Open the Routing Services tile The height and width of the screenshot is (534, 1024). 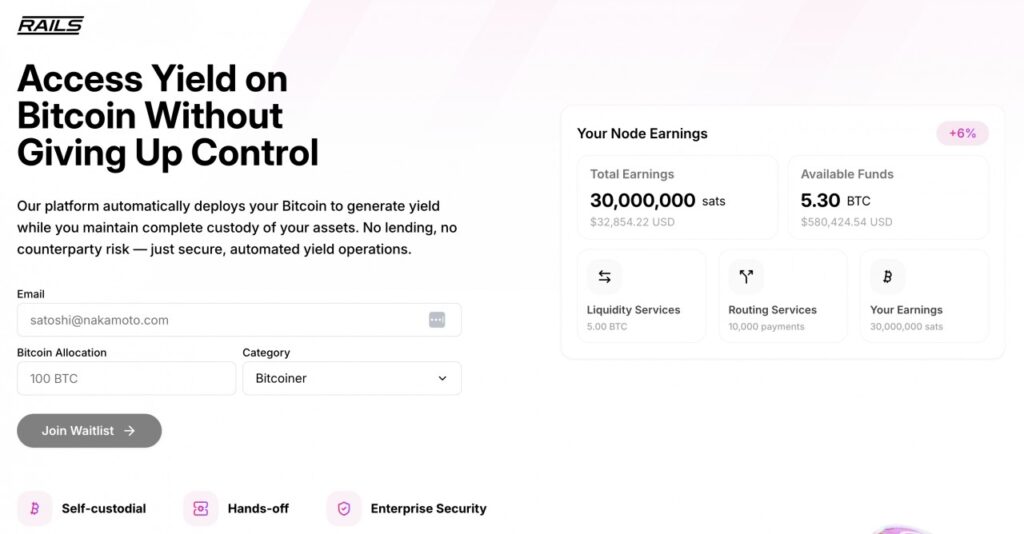click(782, 296)
